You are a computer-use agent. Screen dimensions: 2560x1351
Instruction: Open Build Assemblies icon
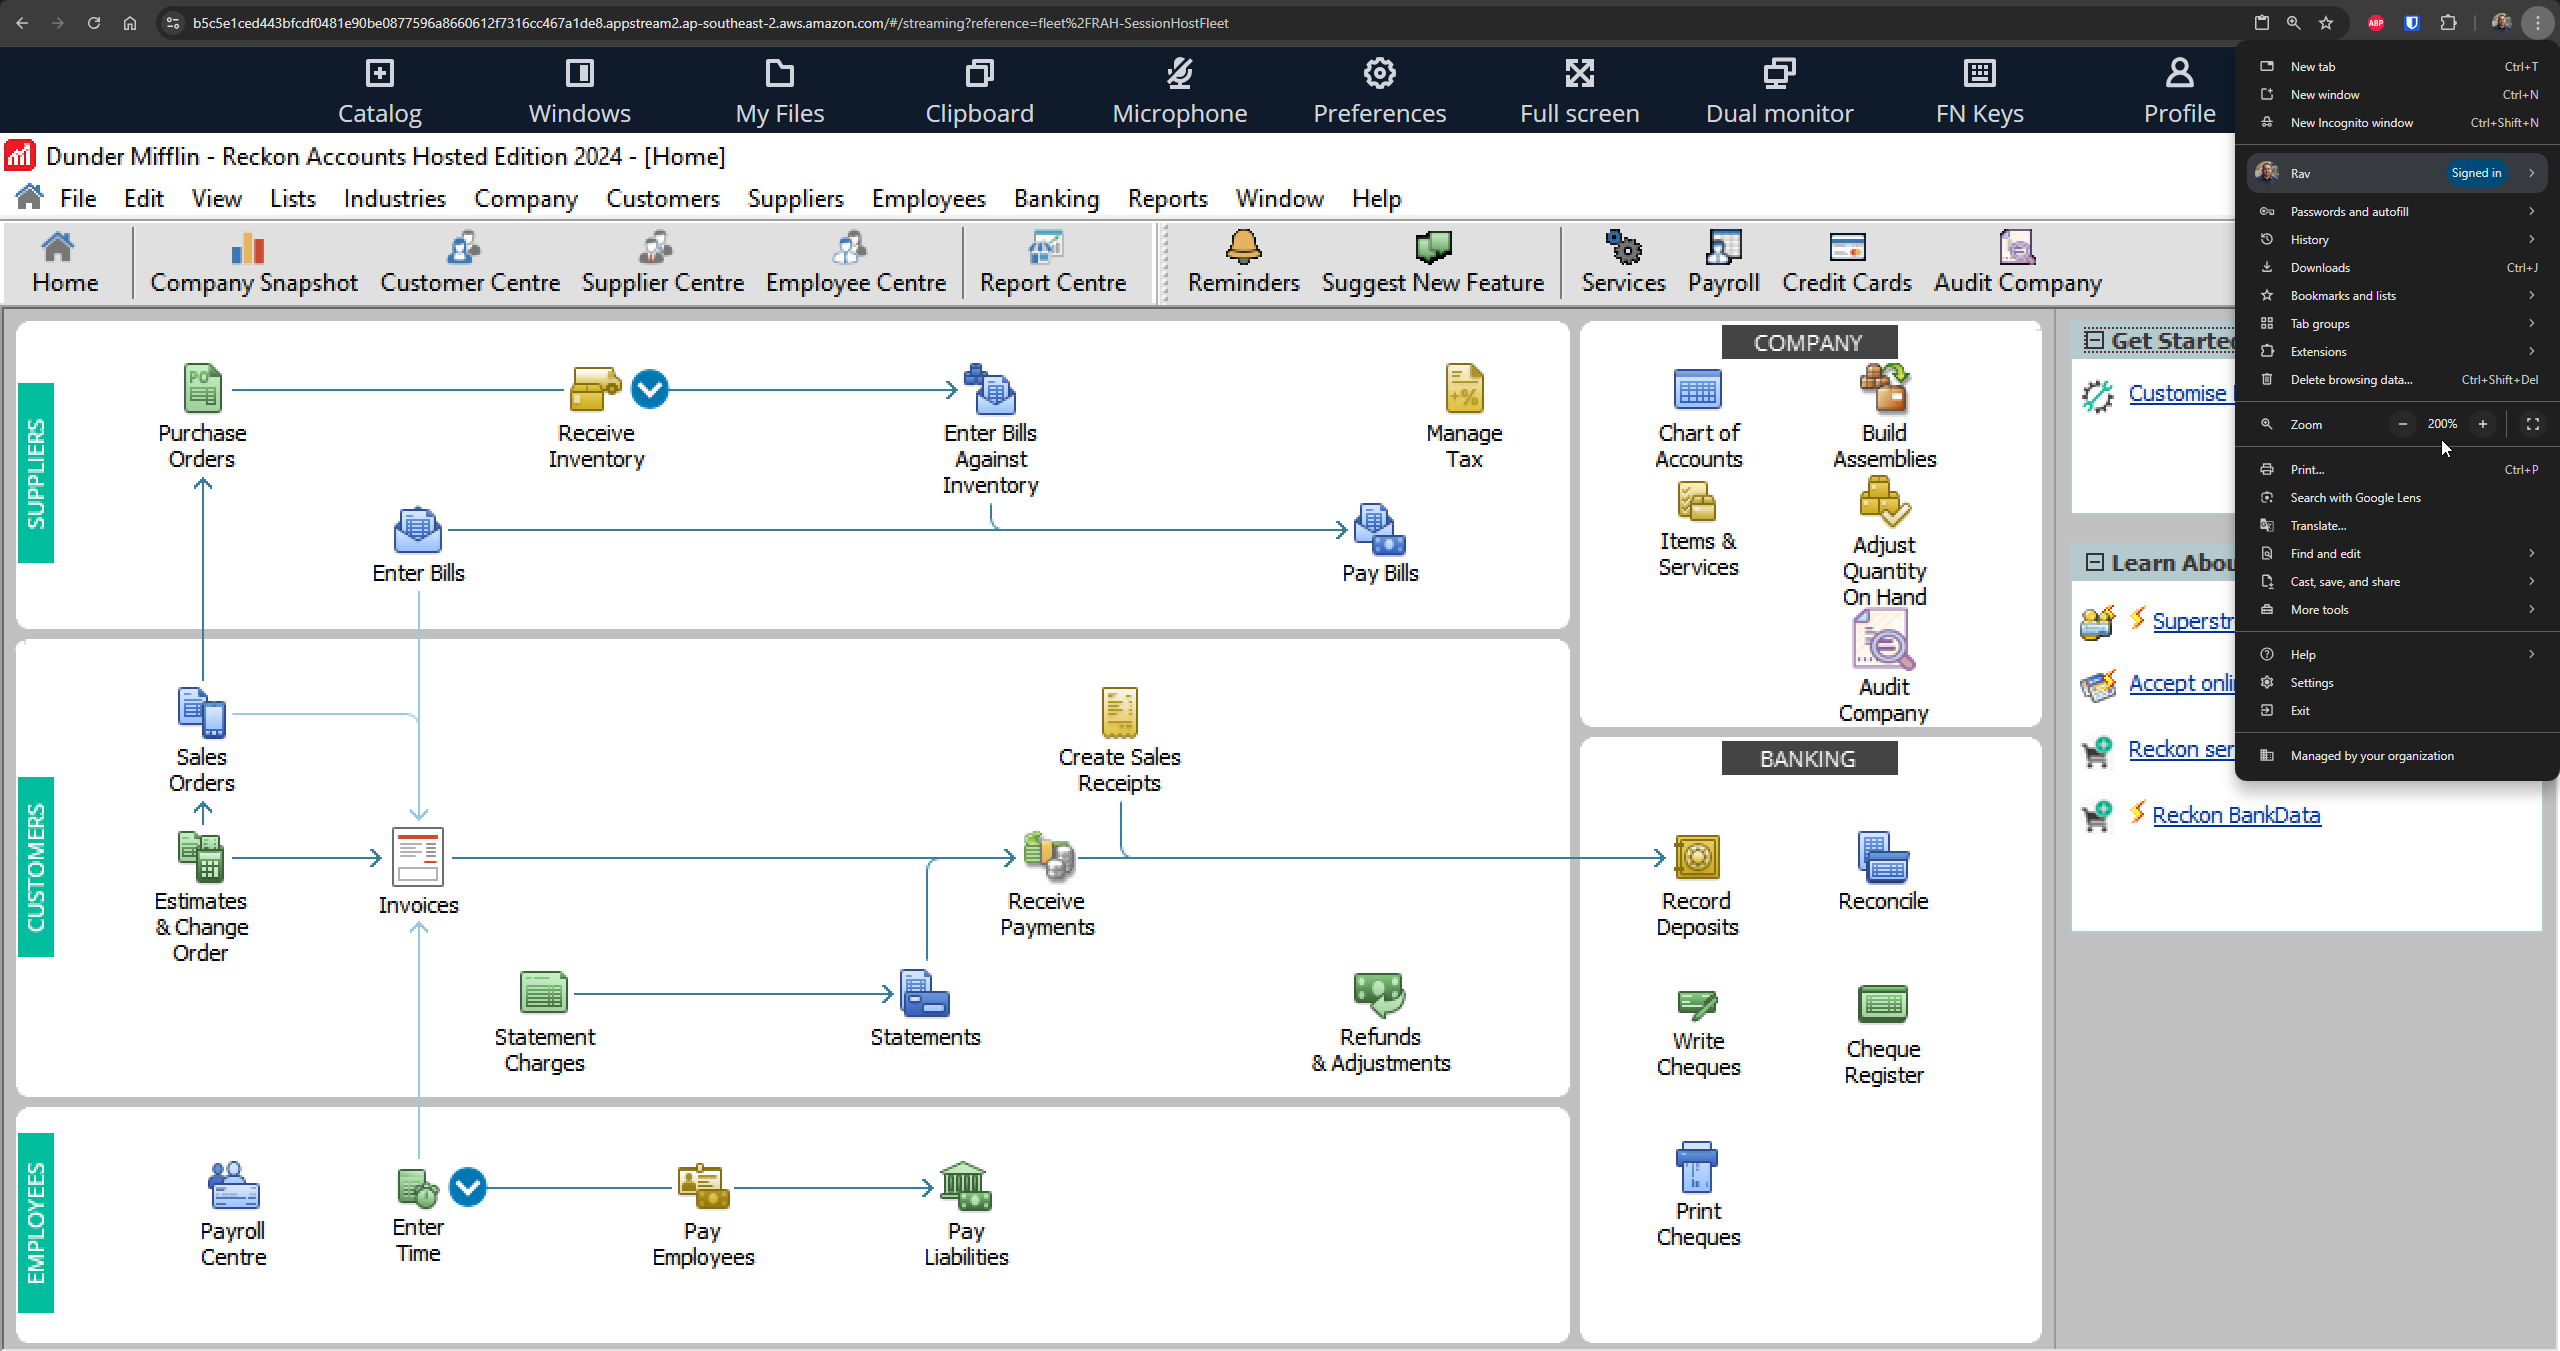click(1884, 389)
